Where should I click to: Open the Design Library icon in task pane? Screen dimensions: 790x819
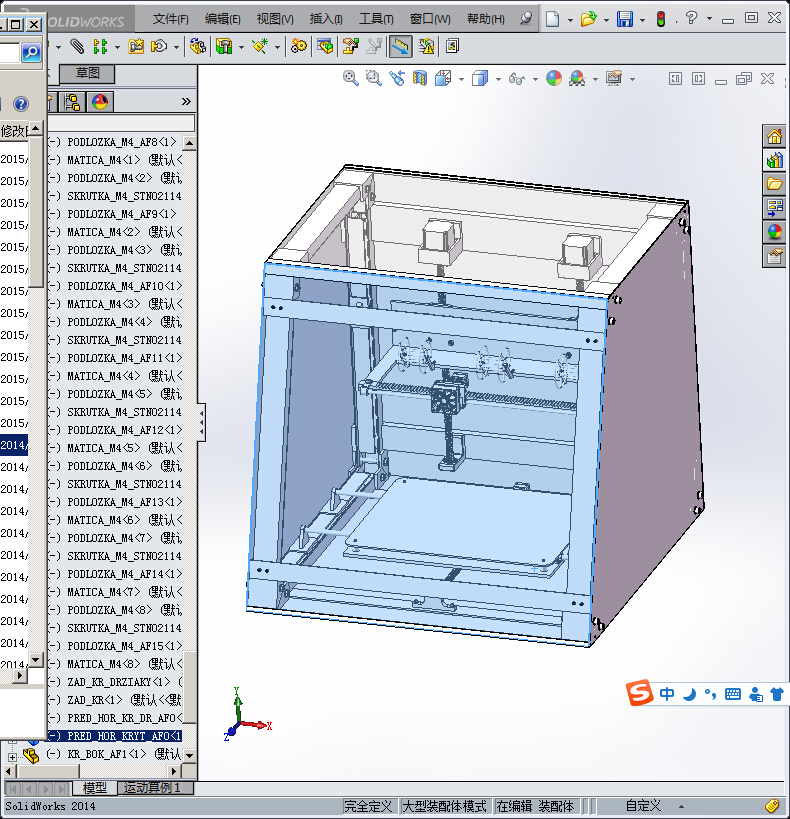coord(774,160)
